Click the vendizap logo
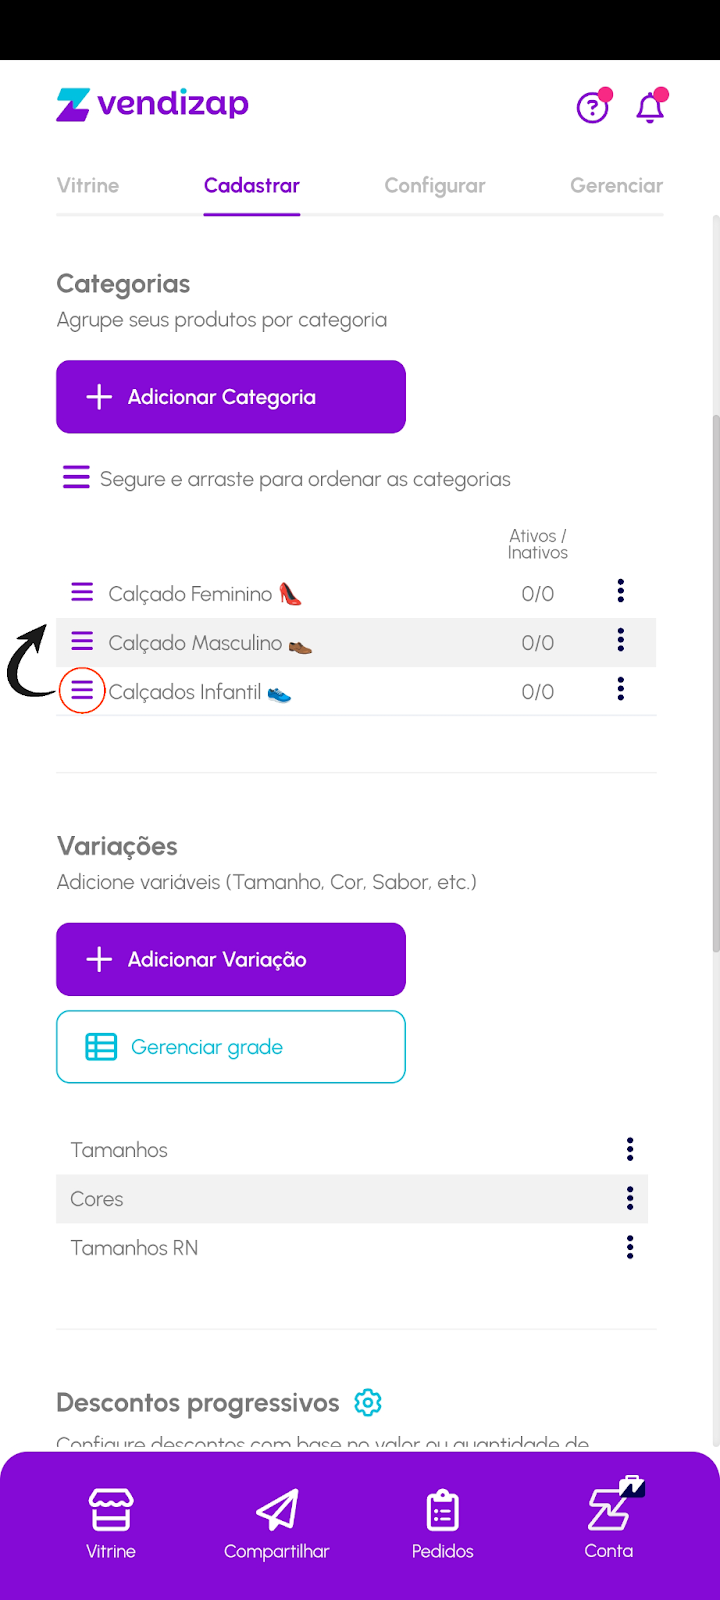Image resolution: width=720 pixels, height=1600 pixels. [153, 104]
